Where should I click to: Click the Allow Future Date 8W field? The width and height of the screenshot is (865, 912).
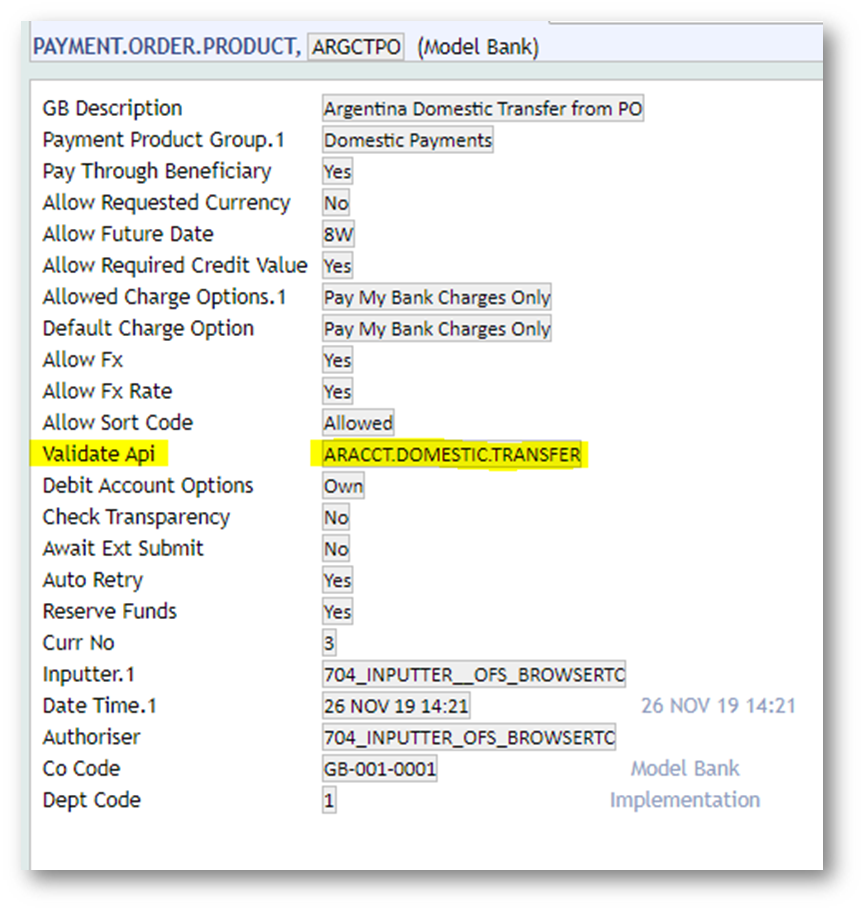click(x=338, y=234)
